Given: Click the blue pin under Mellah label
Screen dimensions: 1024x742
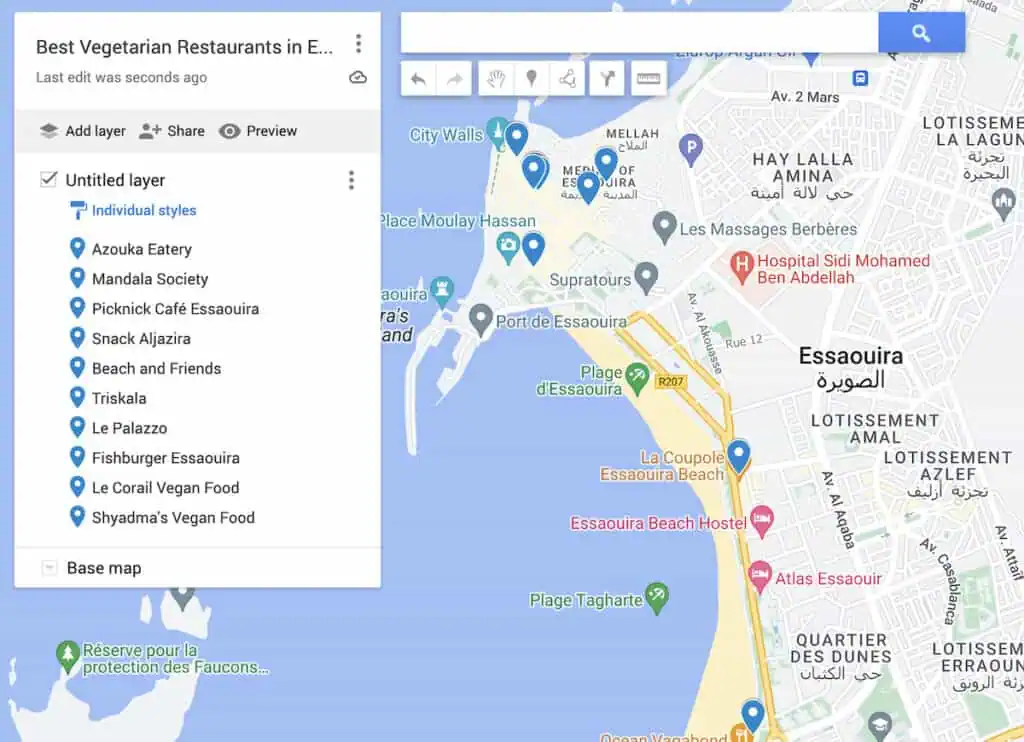Looking at the screenshot, I should click(606, 163).
